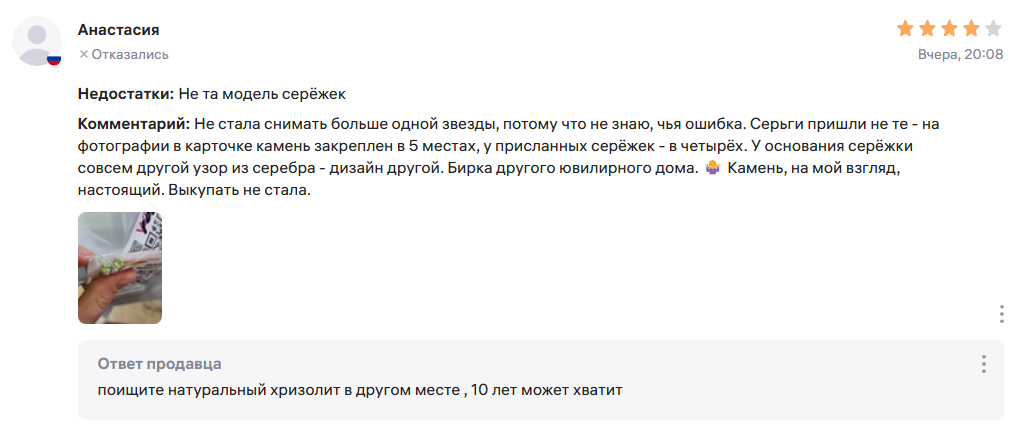Click the Ответ продавца heading
The image size is (1019, 436).
(159, 364)
